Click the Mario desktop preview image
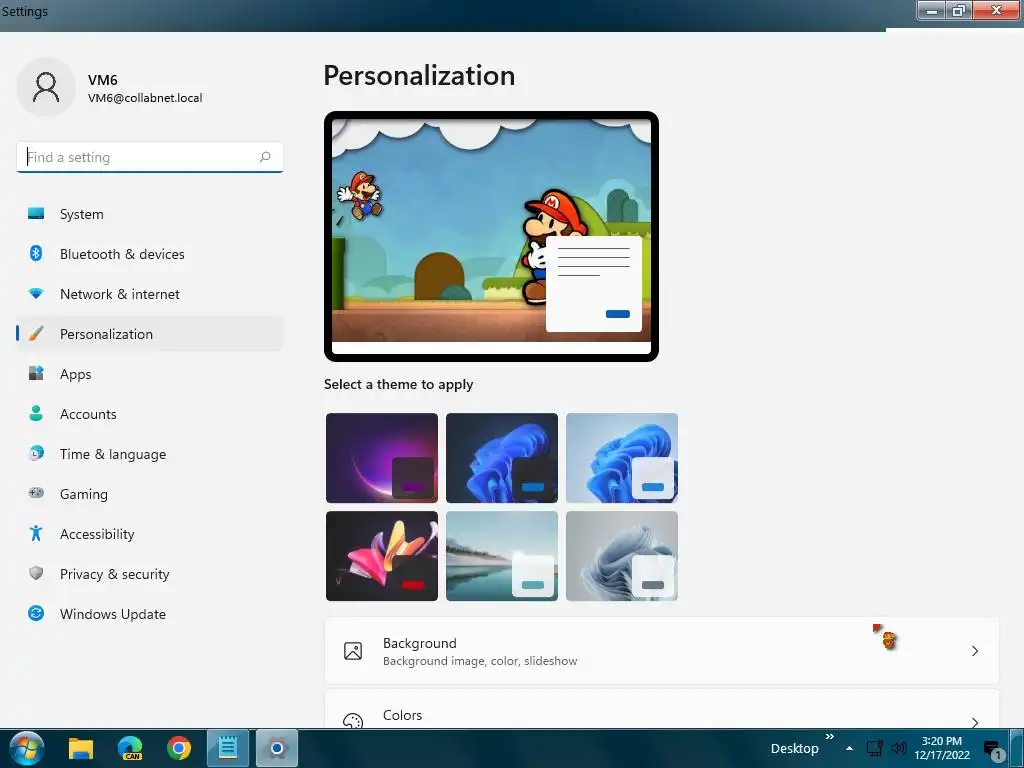The image size is (1024, 768). 491,236
